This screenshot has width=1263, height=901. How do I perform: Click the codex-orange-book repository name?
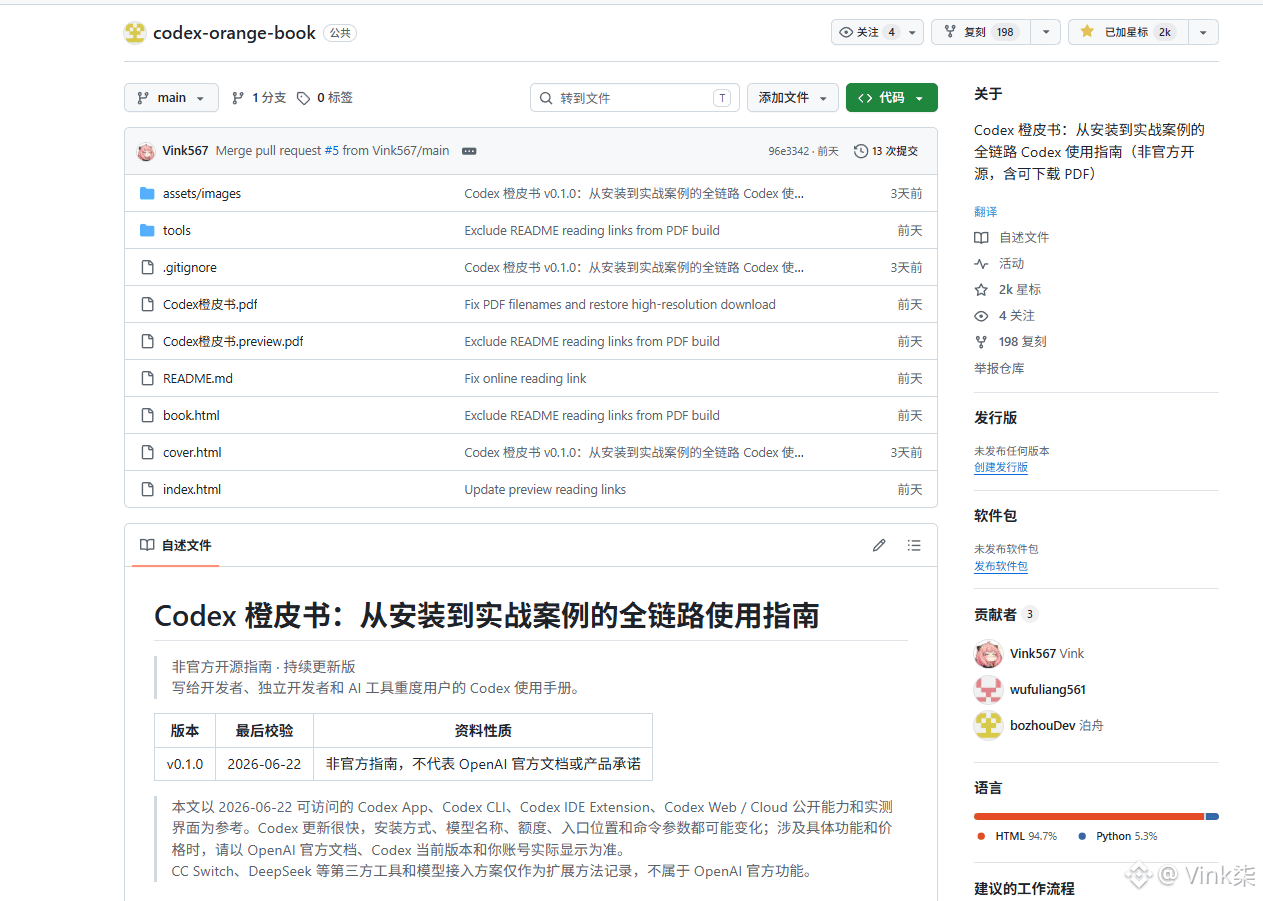pyautogui.click(x=234, y=33)
